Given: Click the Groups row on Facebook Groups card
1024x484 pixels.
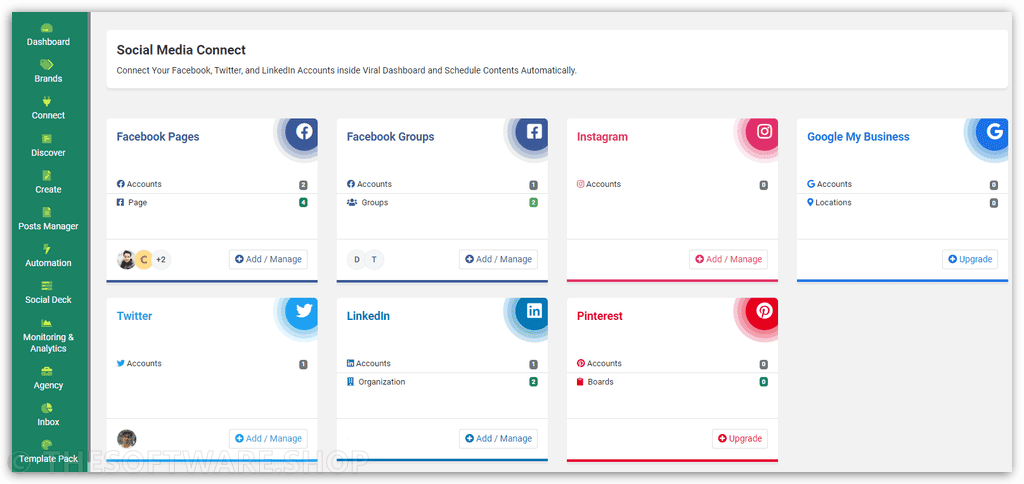Looking at the screenshot, I should pyautogui.click(x=442, y=202).
